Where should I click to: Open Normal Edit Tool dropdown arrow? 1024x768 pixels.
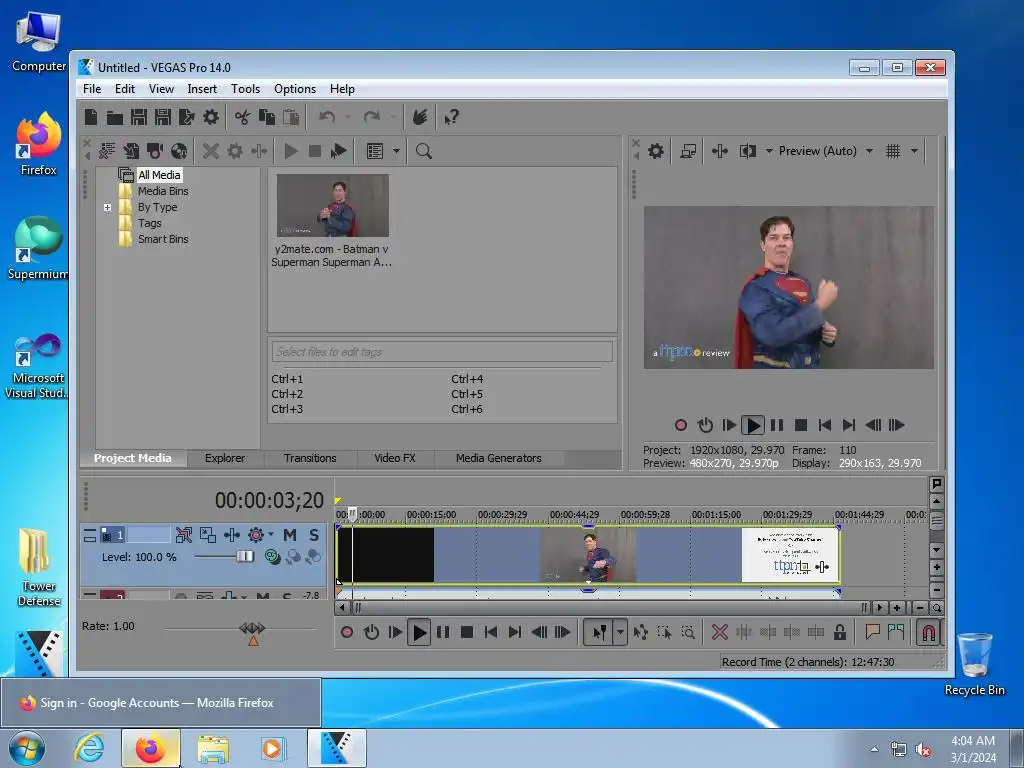coord(620,632)
